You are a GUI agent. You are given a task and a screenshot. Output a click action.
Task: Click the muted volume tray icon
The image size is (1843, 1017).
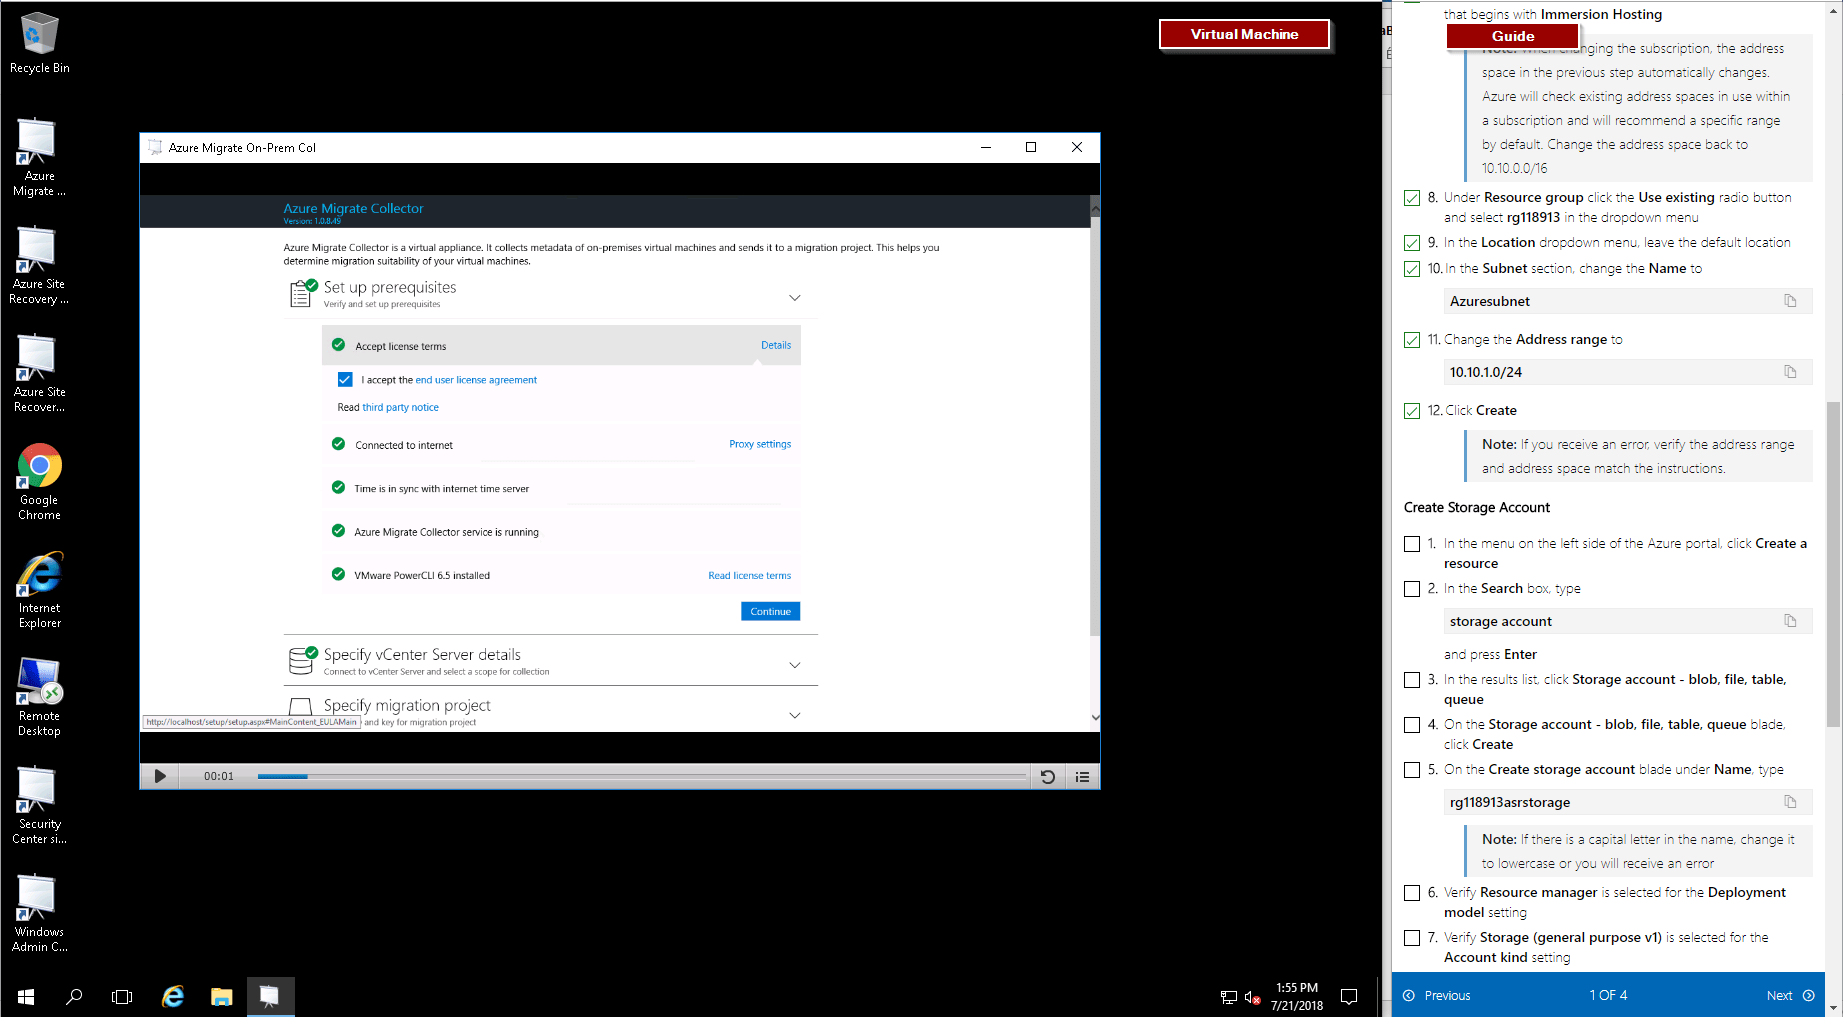1252,997
